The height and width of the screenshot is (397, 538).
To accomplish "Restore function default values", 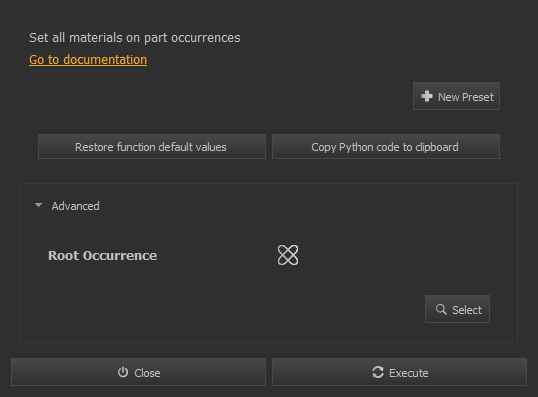I will (152, 147).
